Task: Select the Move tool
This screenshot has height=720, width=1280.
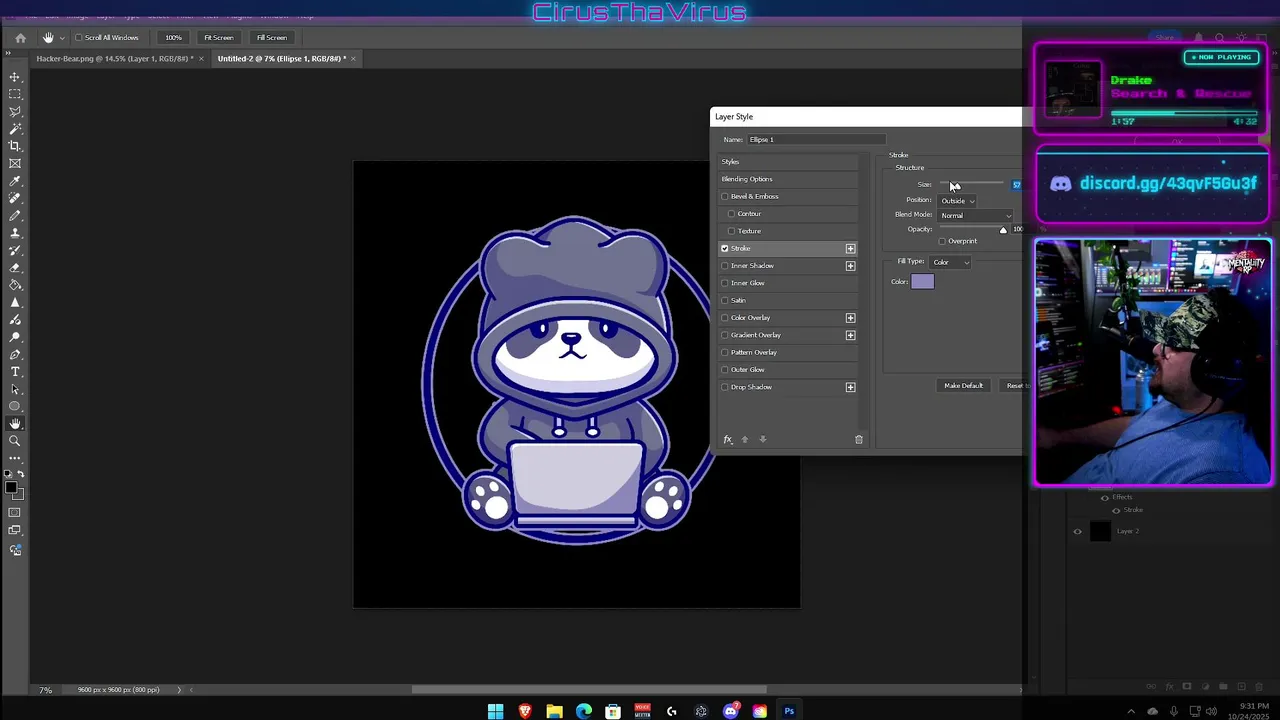Action: click(15, 77)
